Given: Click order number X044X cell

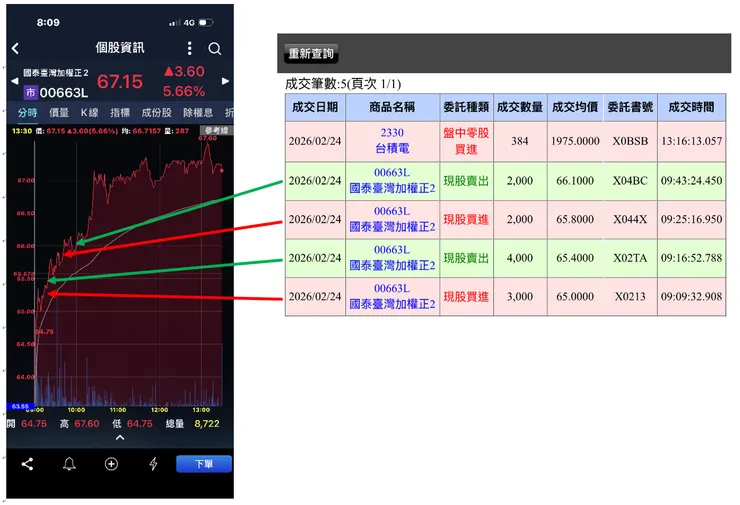Looking at the screenshot, I should pos(630,219).
